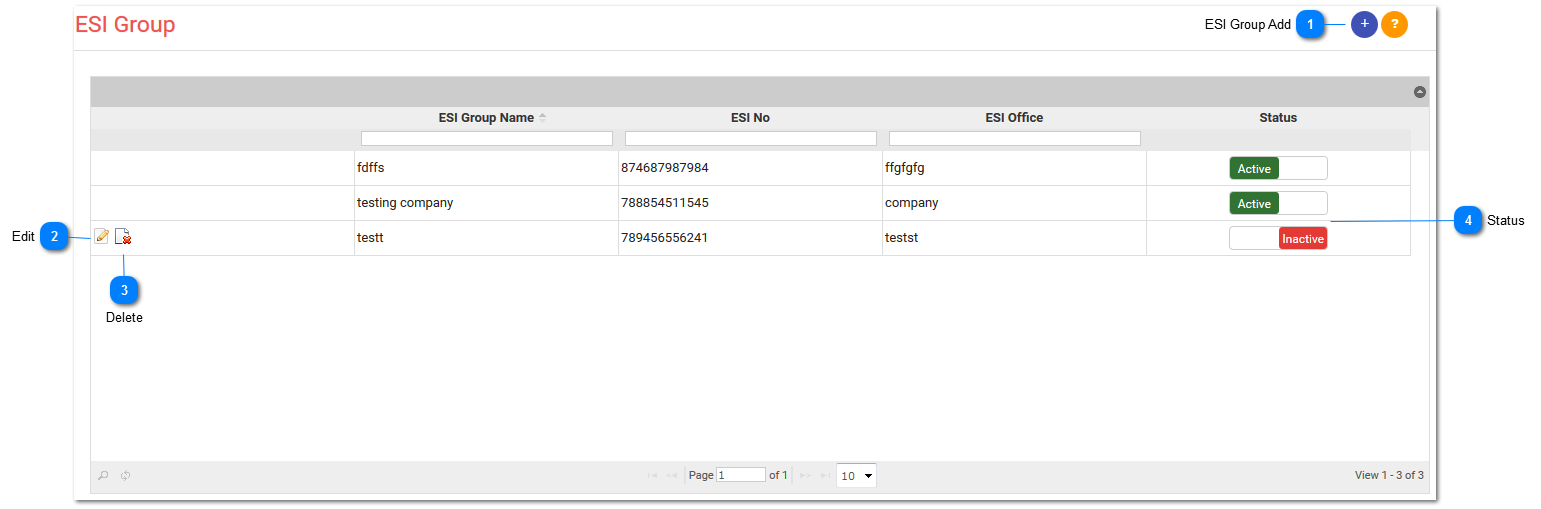1541x509 pixels.
Task: Toggle Inactive status for testt
Action: tap(1278, 238)
